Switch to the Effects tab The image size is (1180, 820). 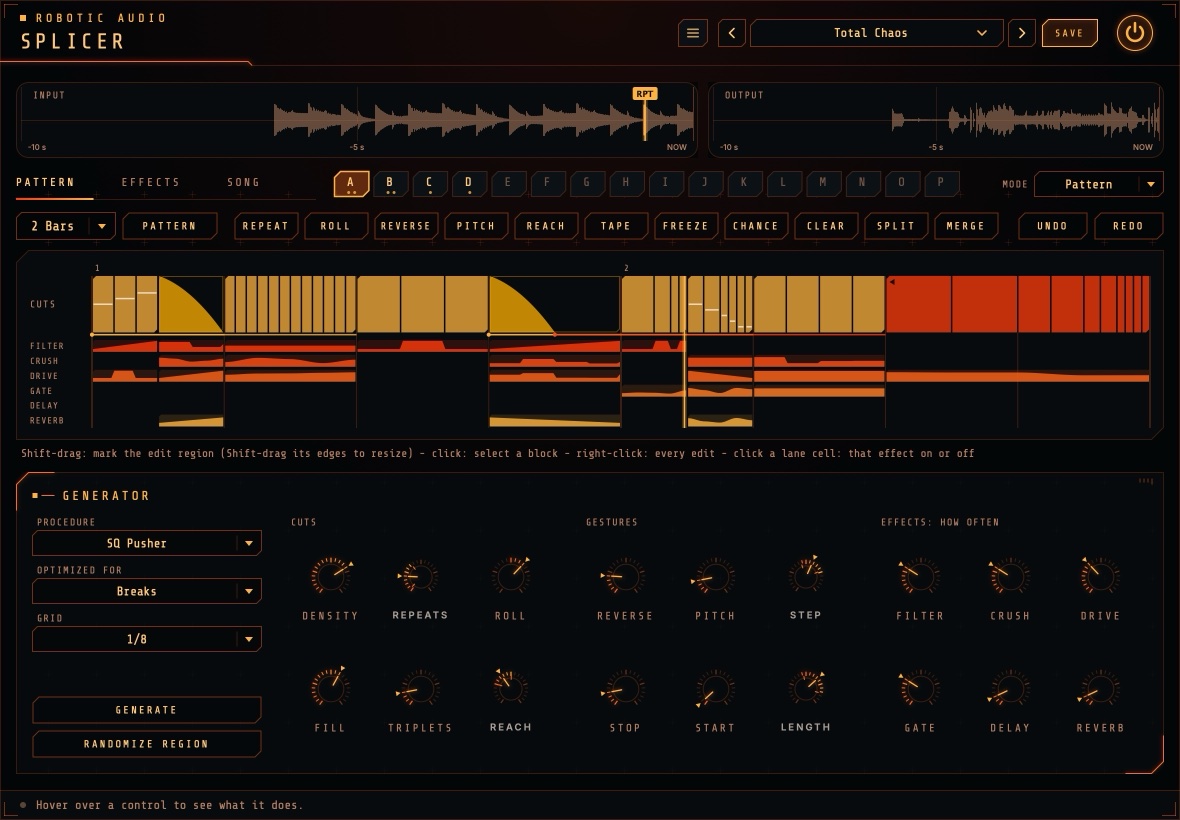coord(151,182)
